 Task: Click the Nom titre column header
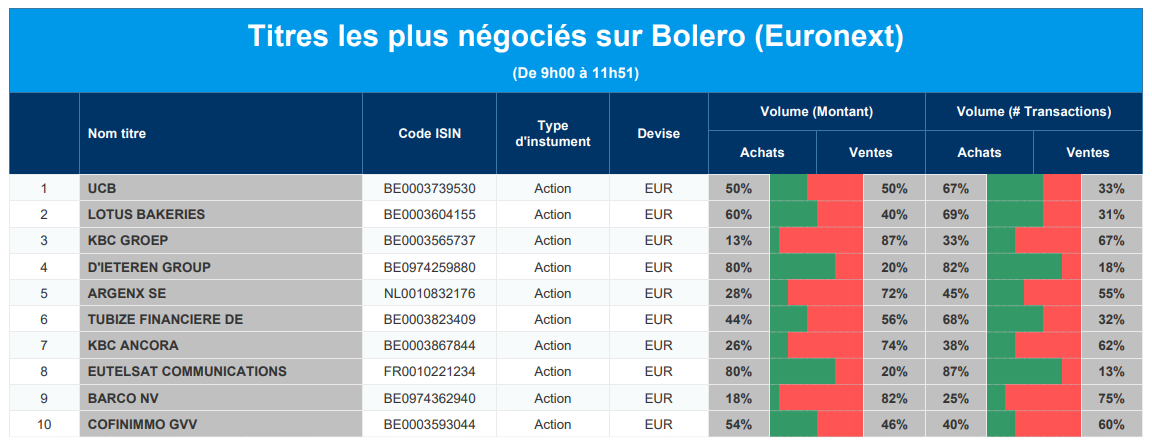(x=117, y=133)
